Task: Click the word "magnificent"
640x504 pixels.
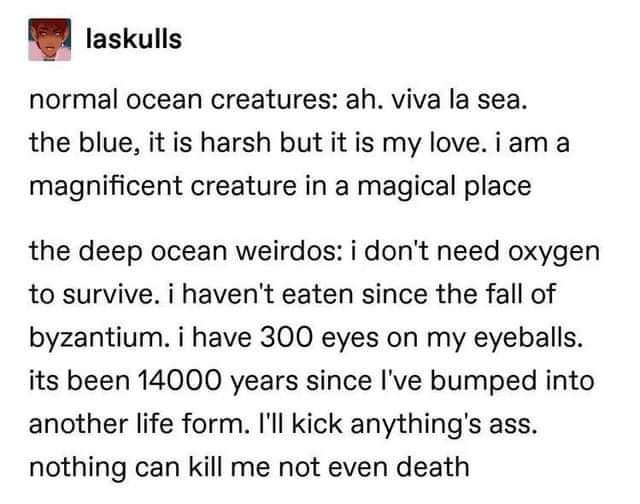Action: pos(104,187)
